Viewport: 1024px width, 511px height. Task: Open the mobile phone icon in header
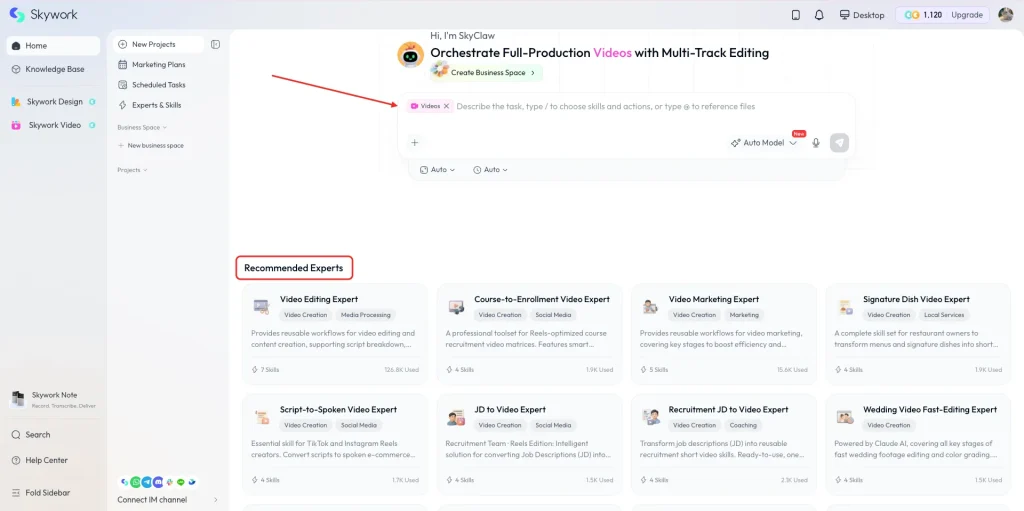coord(795,15)
